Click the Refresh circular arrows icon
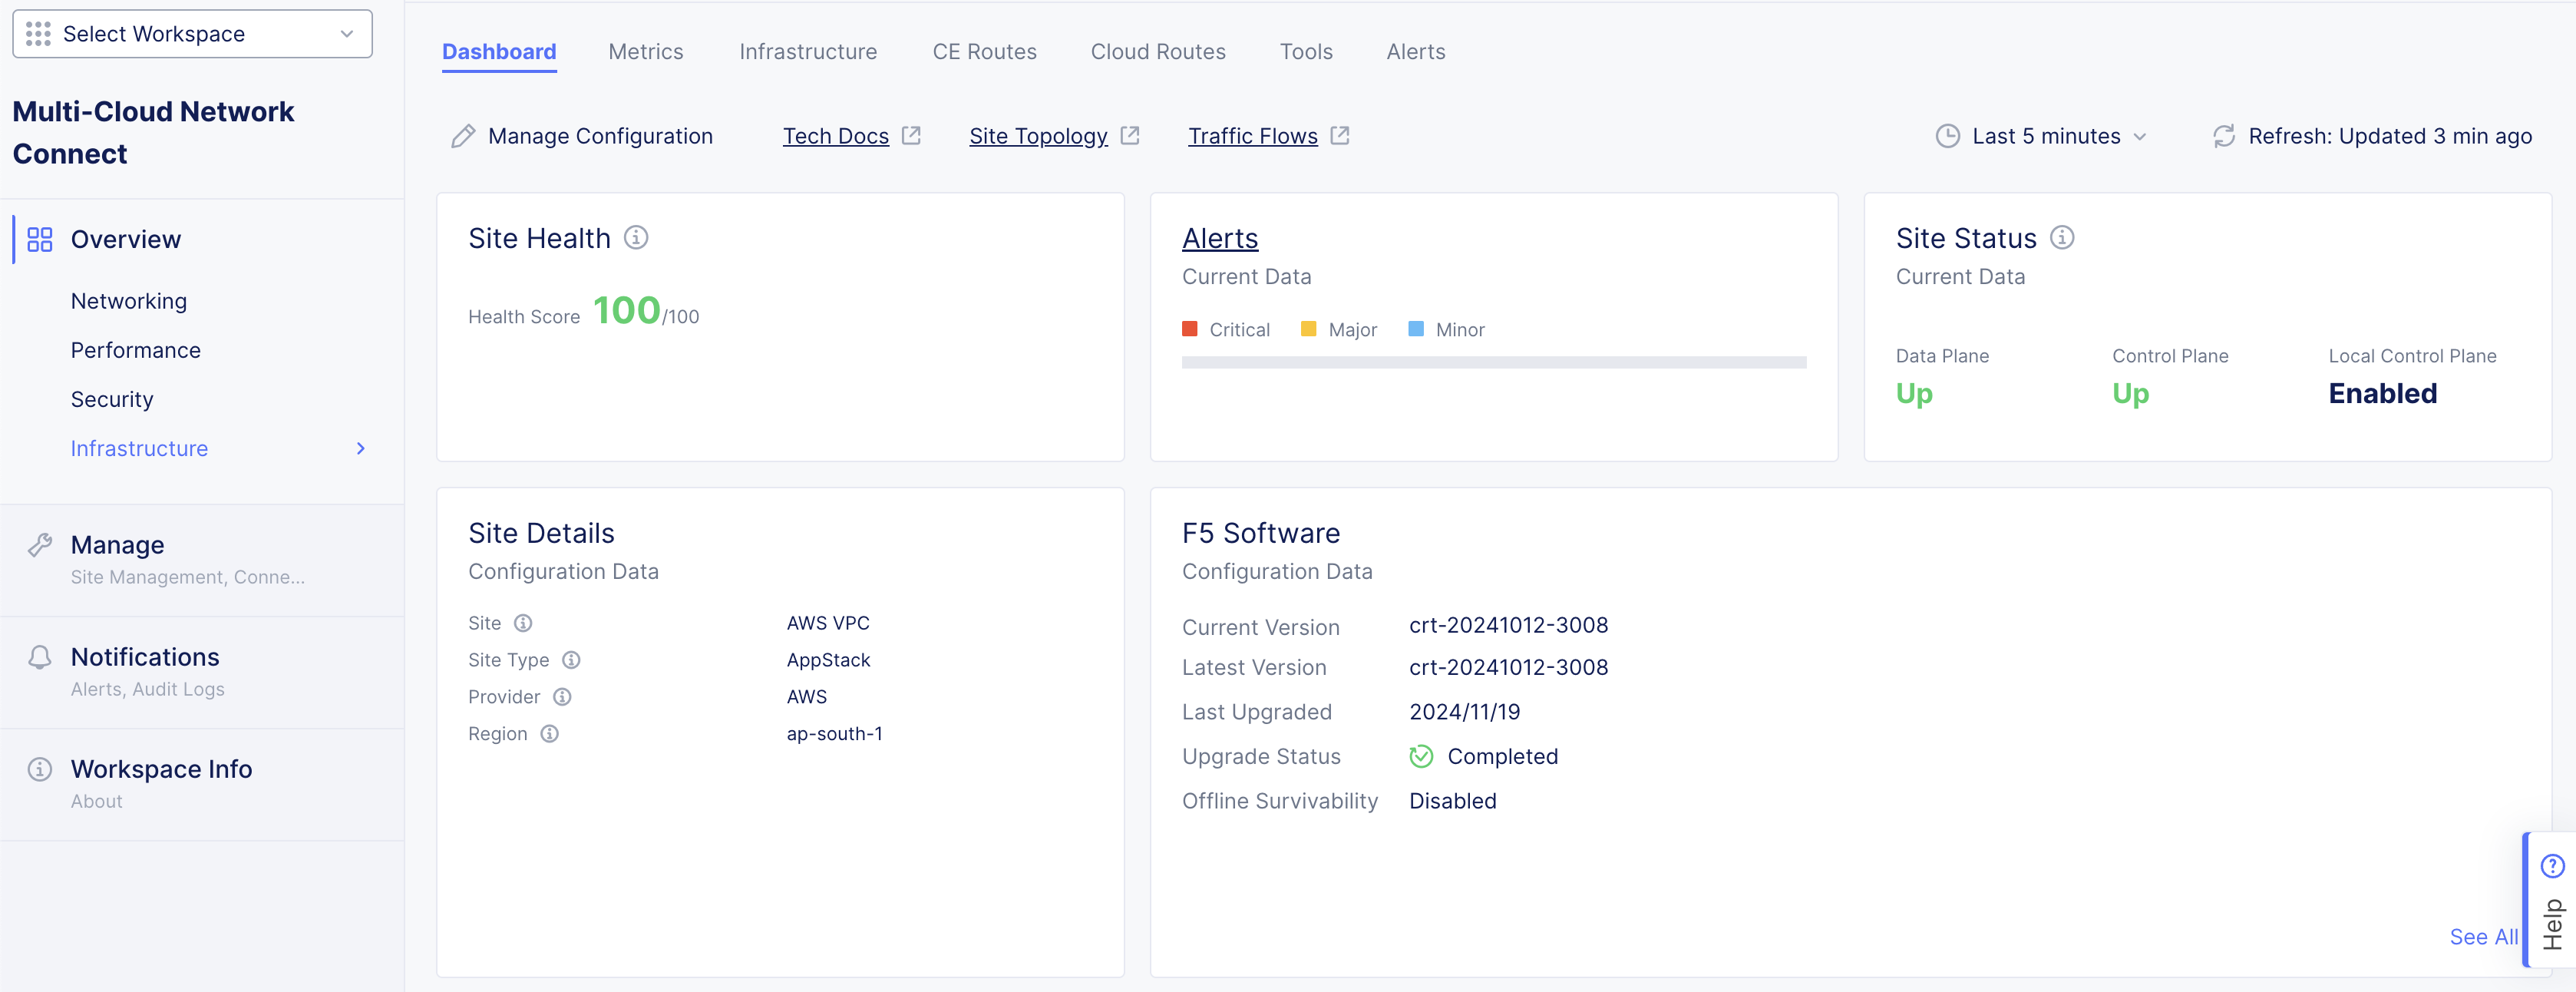Screen dimensions: 2576x992 coord(2223,136)
